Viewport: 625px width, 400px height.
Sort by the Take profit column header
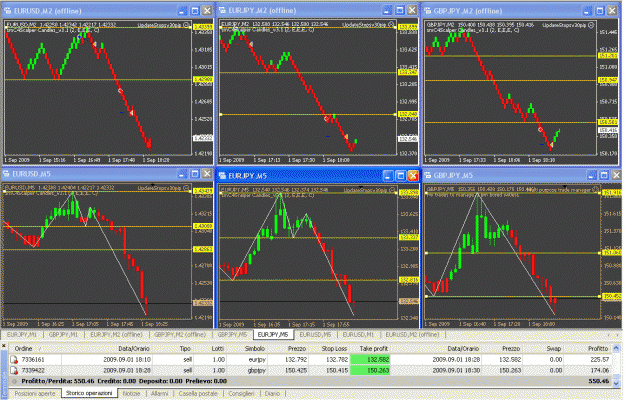tap(373, 349)
